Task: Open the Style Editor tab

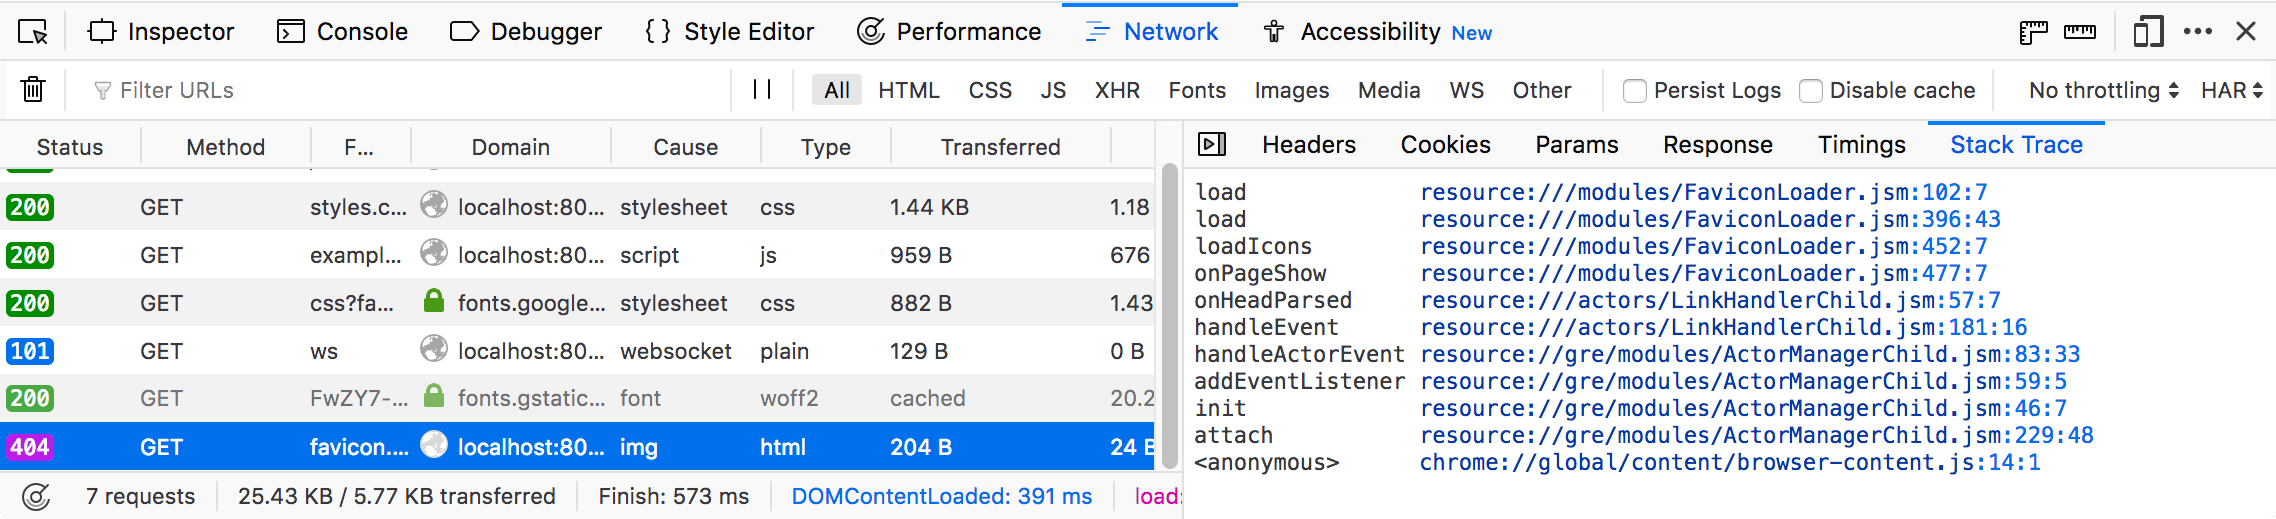Action: click(x=729, y=32)
